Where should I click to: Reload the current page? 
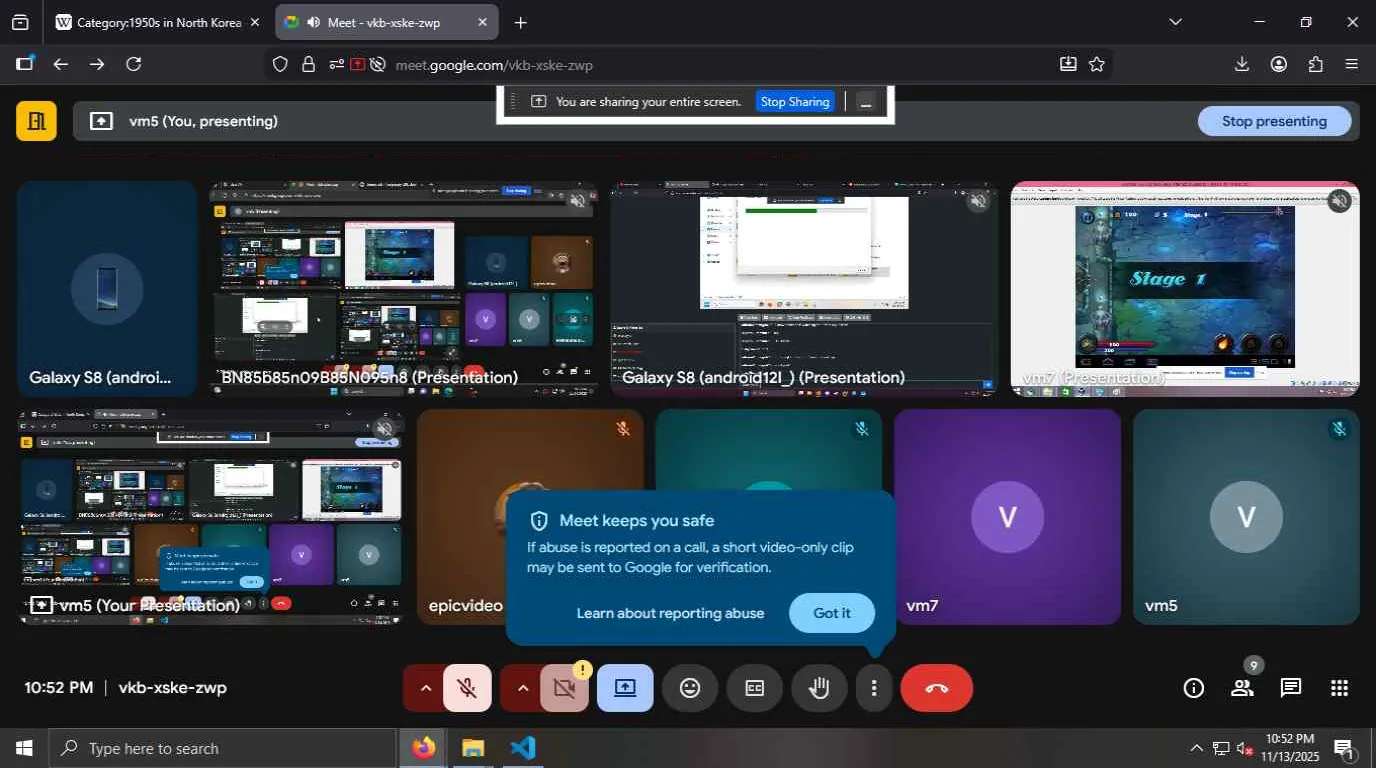point(133,64)
